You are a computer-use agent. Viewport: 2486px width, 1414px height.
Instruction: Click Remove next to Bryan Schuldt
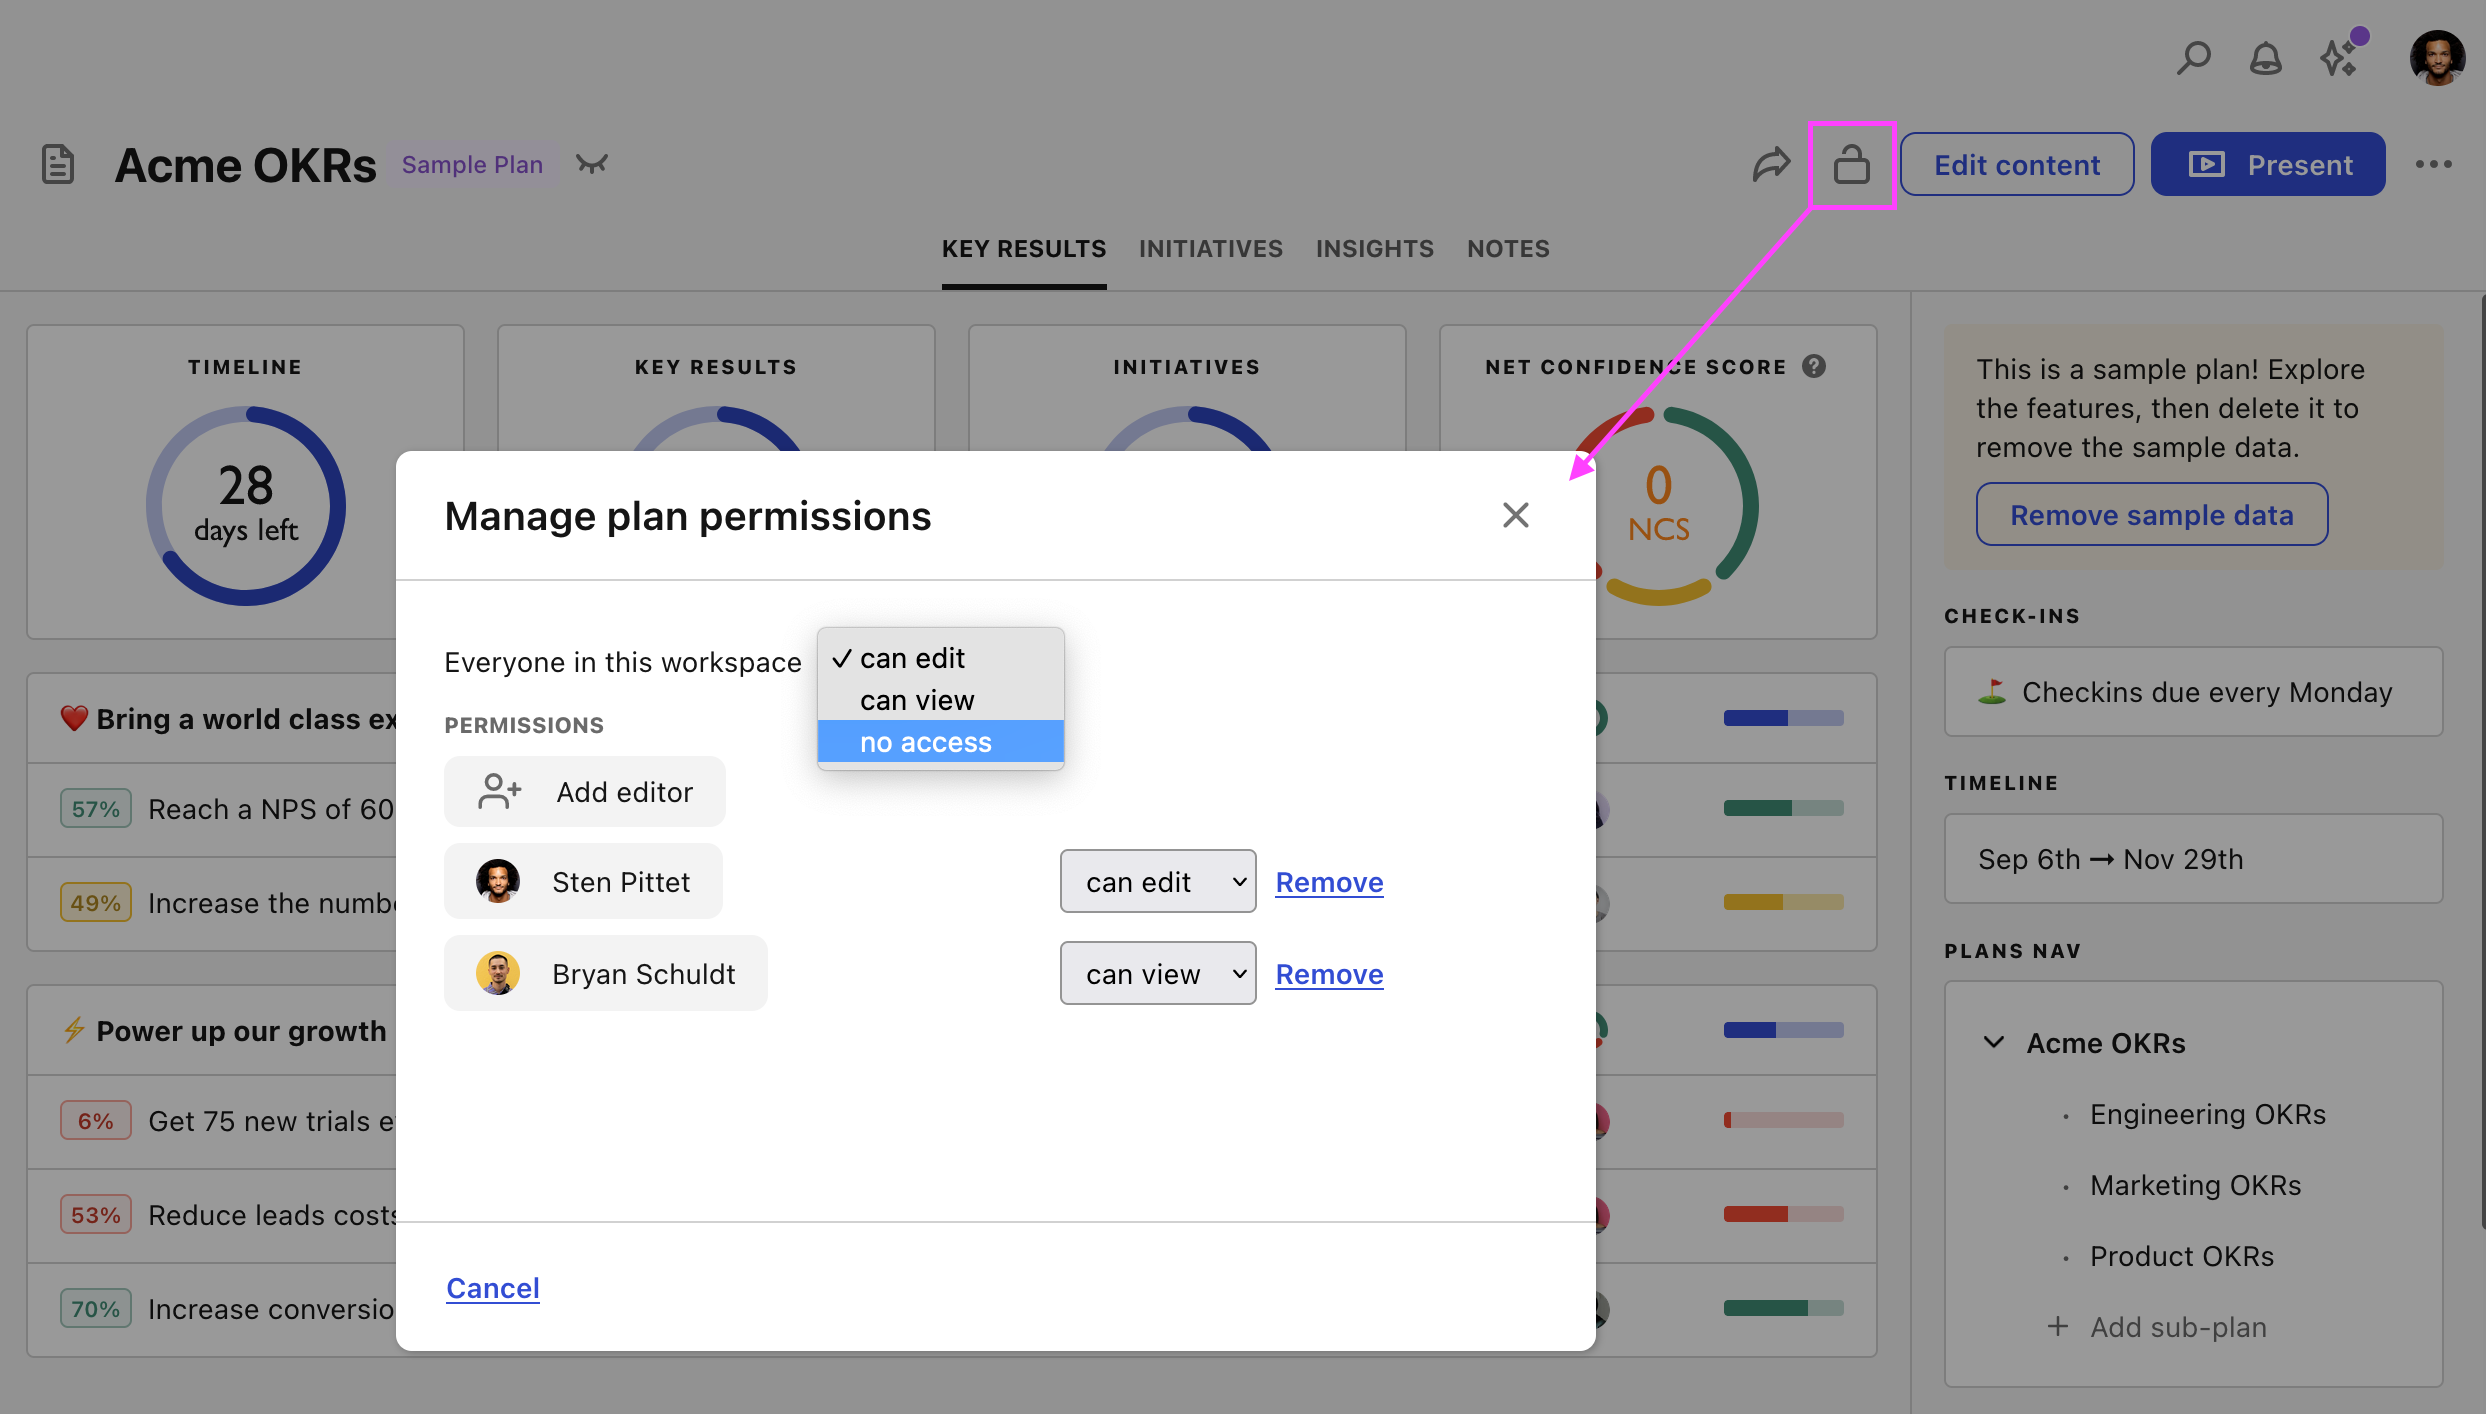click(x=1329, y=974)
